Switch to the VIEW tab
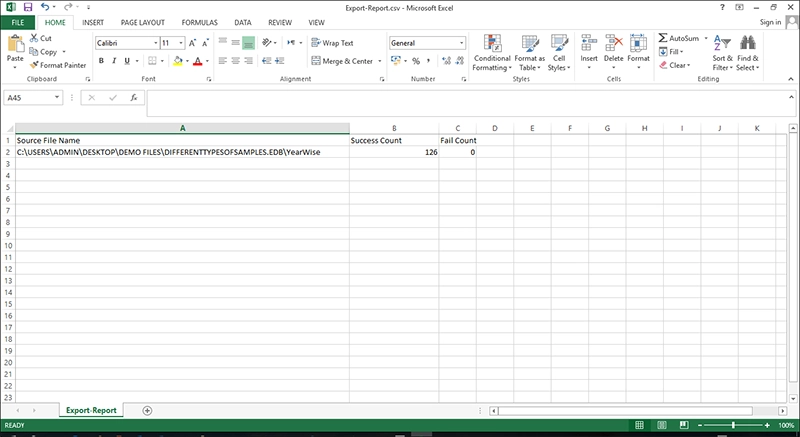800x437 pixels. (x=316, y=22)
